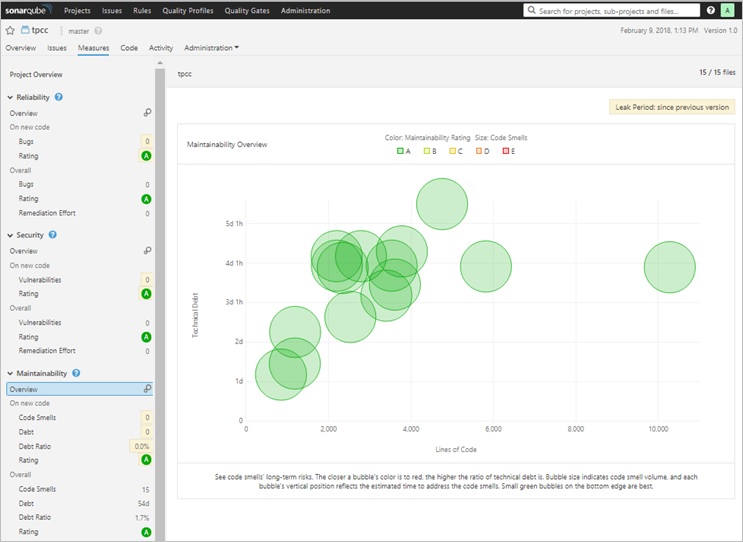Click the master branch help icon
The height and width of the screenshot is (542, 743).
98,31
